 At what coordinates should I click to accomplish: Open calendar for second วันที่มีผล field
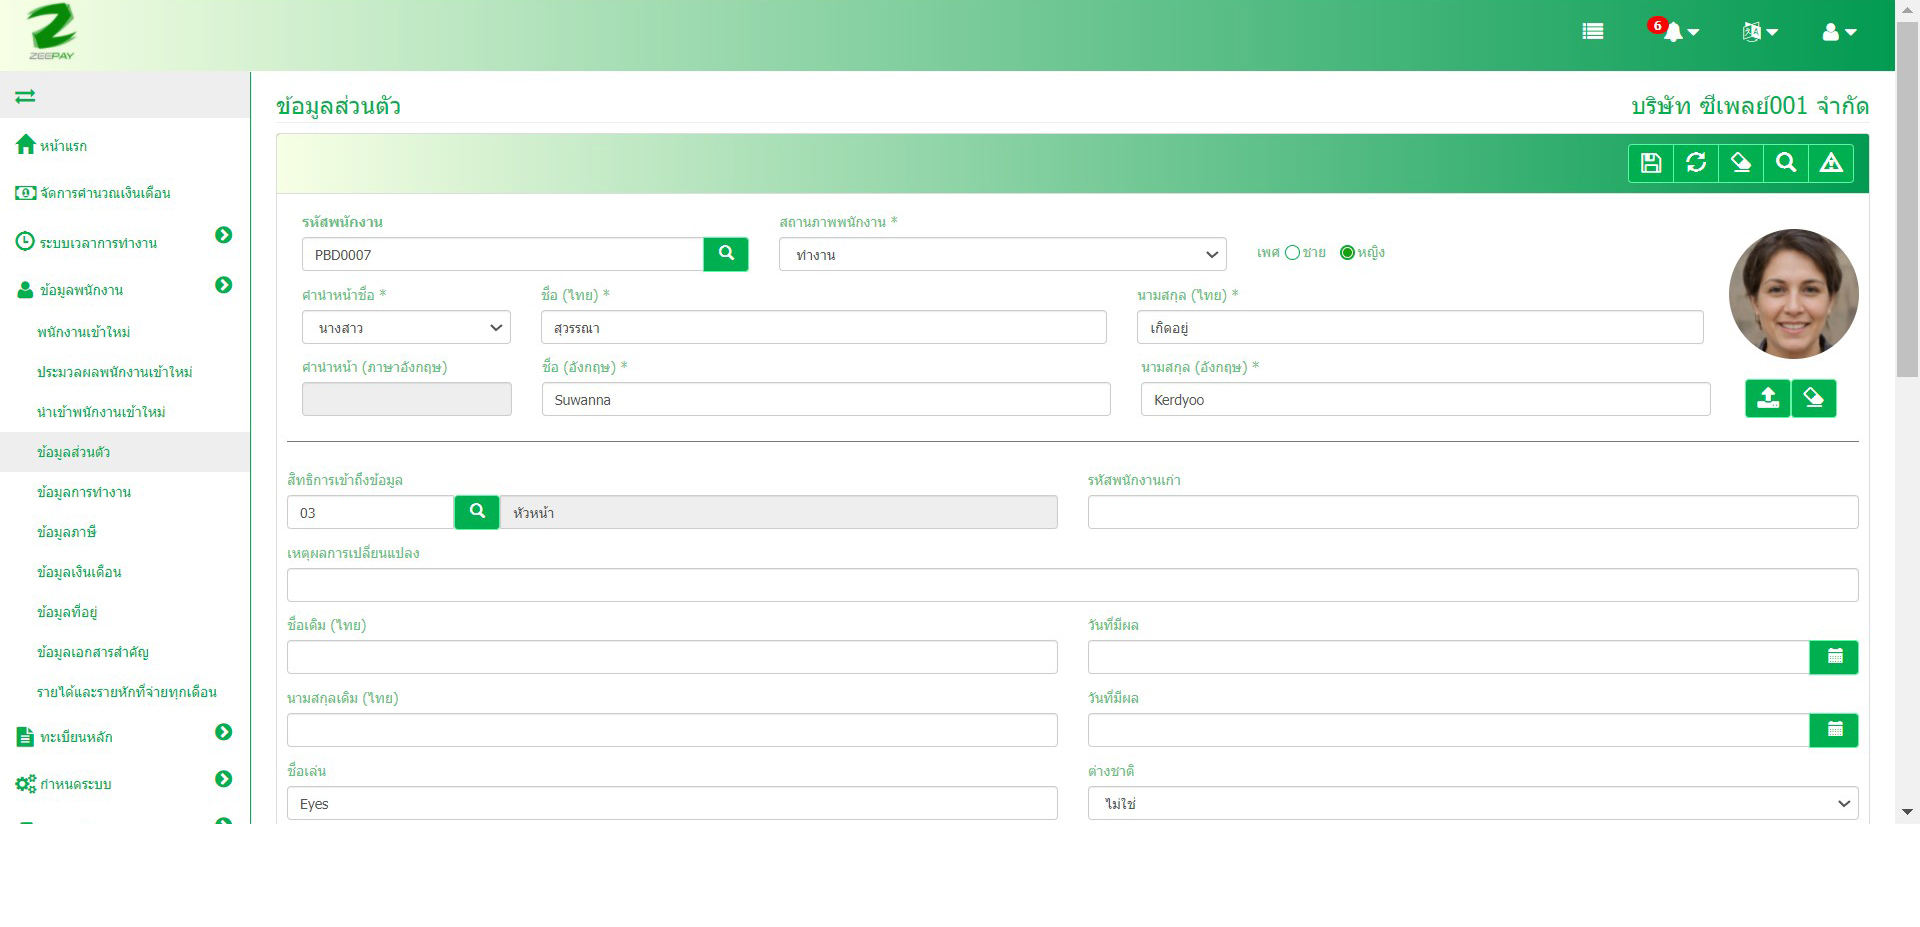(x=1834, y=730)
